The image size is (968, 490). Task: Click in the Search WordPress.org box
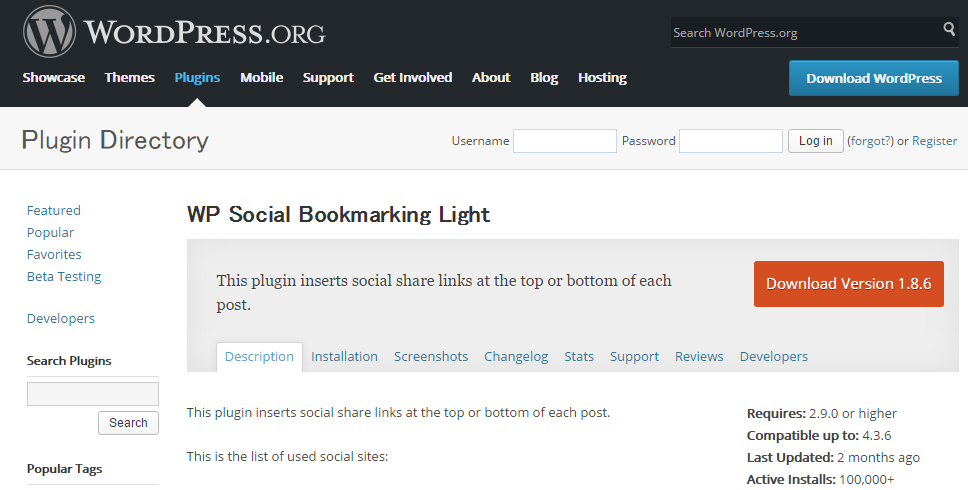point(803,32)
